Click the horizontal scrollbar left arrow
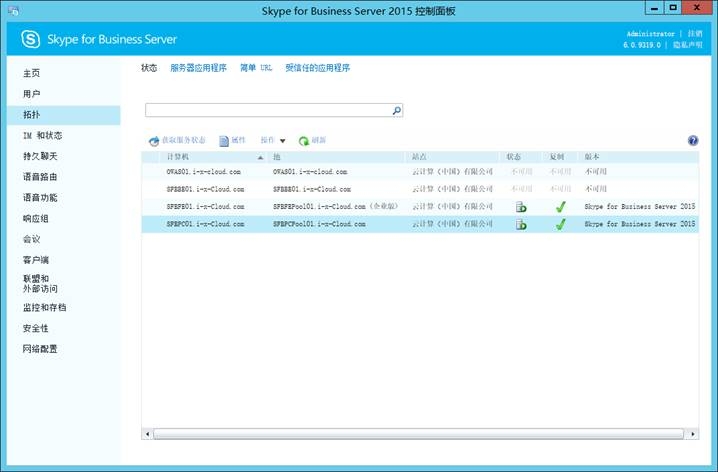 147,434
